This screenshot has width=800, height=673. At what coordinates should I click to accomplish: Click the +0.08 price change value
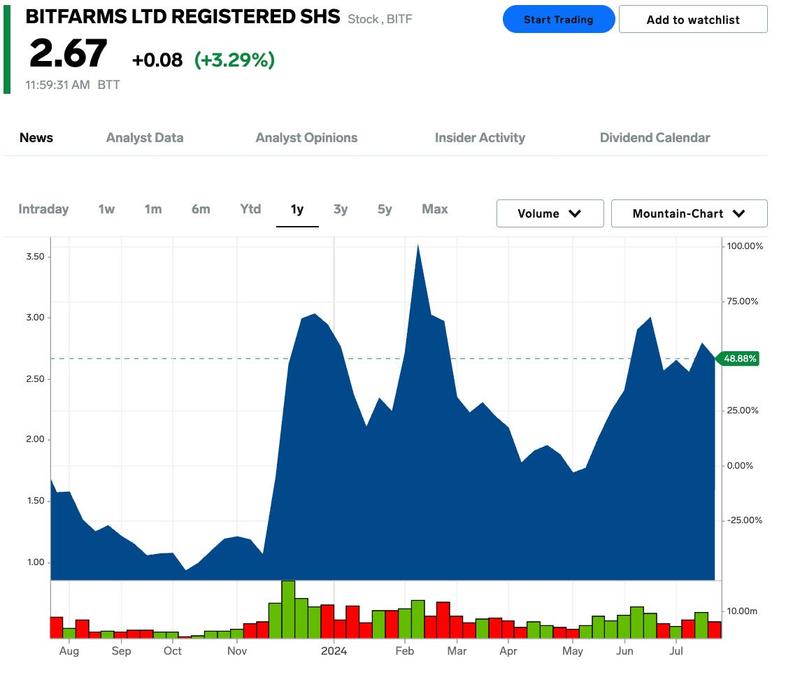pyautogui.click(x=157, y=60)
